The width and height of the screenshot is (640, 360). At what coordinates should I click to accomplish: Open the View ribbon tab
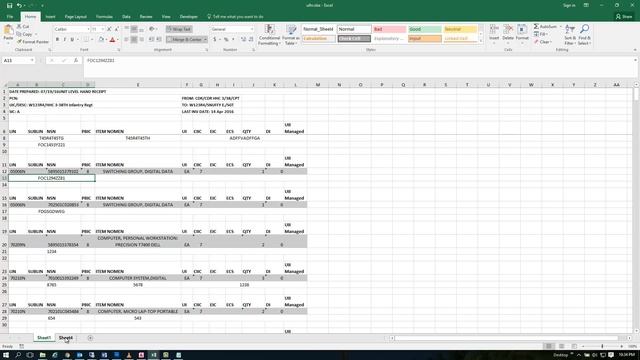click(x=166, y=17)
